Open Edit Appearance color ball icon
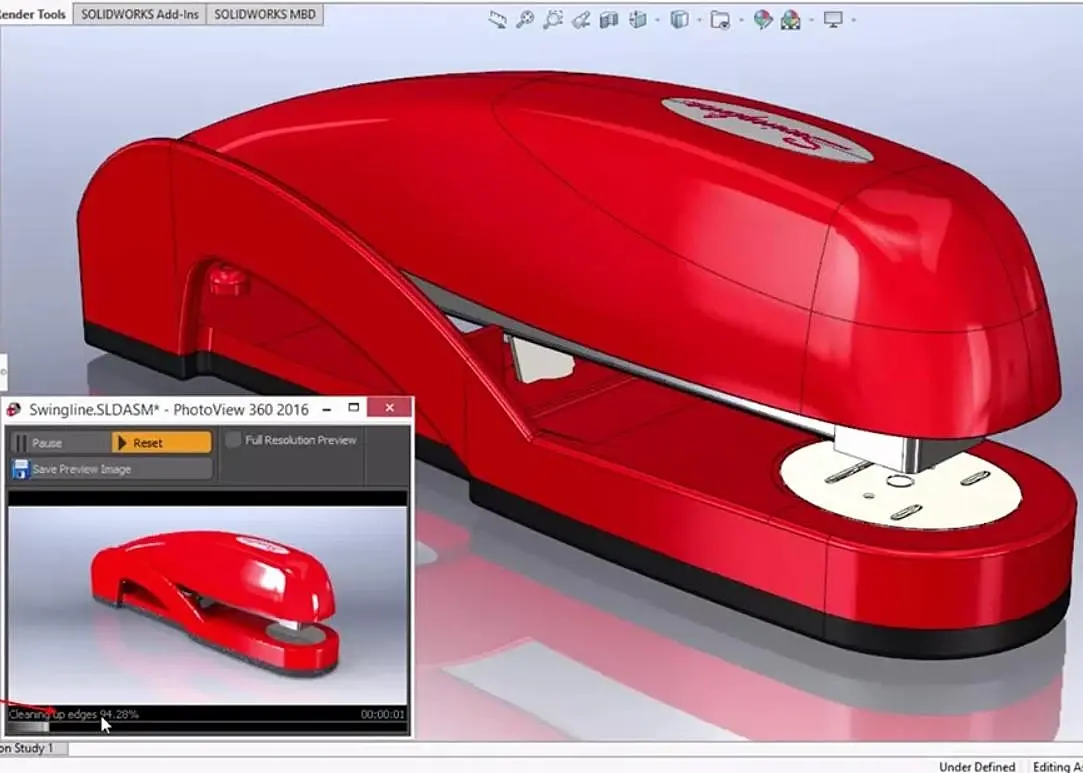The image size is (1083, 773). (x=763, y=19)
